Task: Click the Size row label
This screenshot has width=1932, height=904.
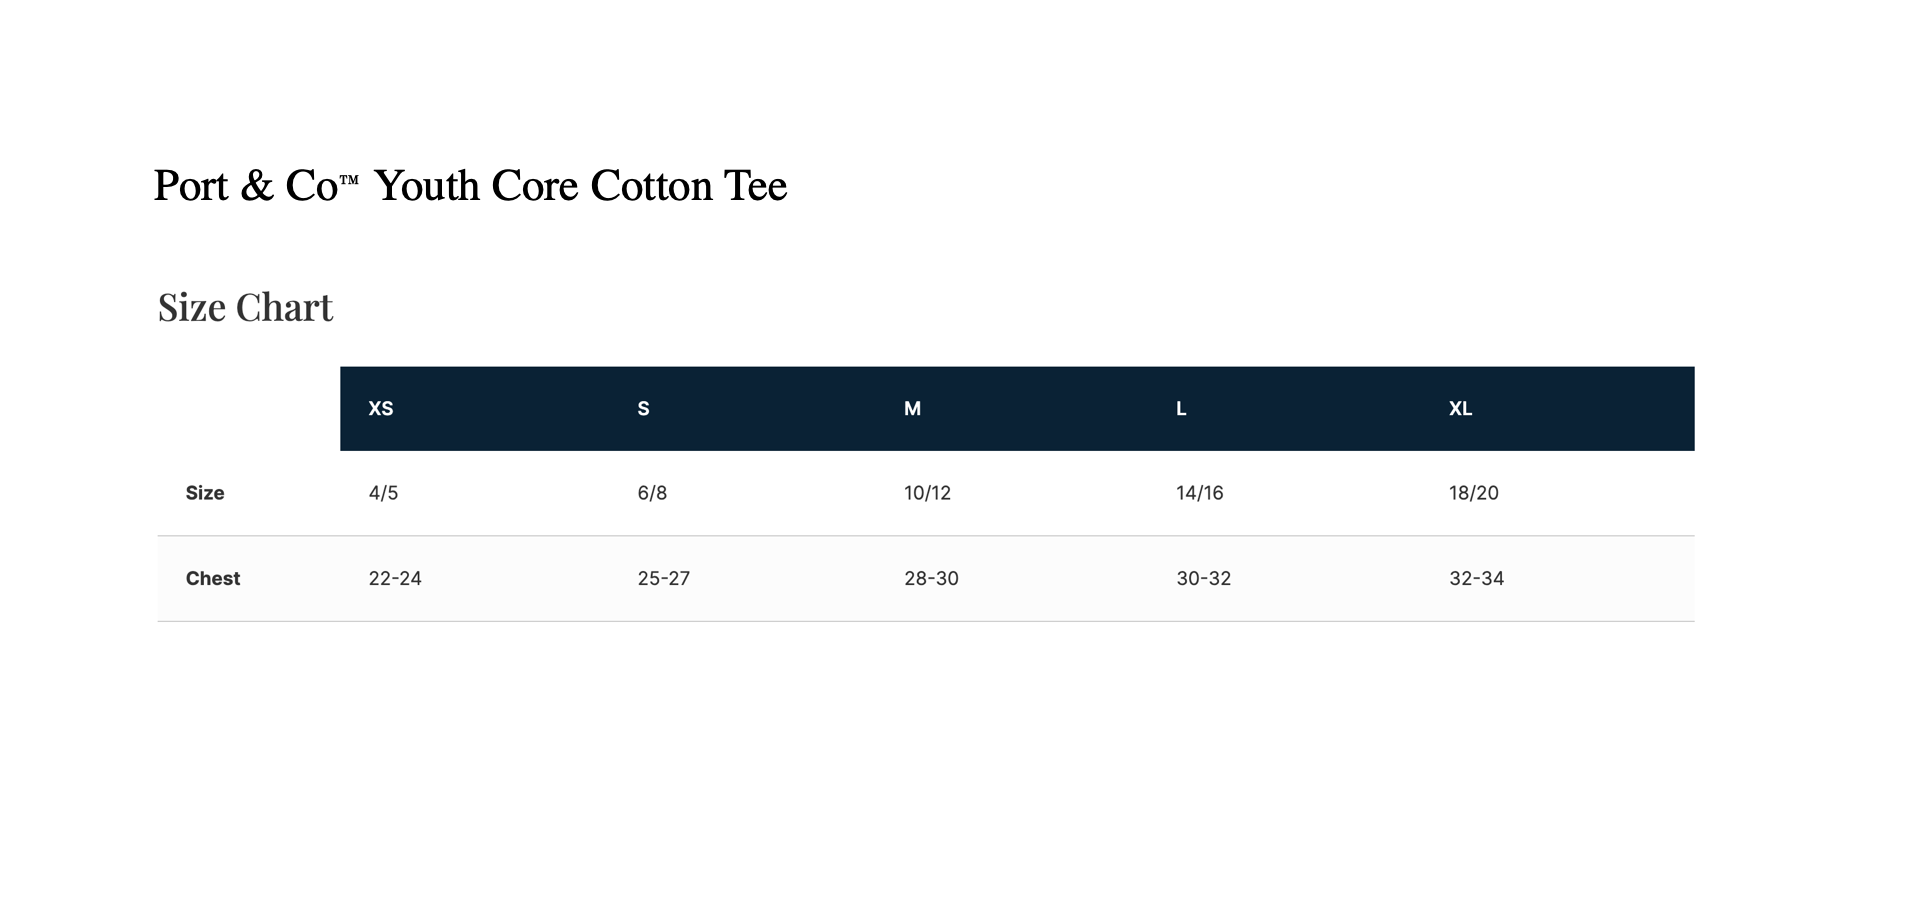Action: tap(205, 493)
